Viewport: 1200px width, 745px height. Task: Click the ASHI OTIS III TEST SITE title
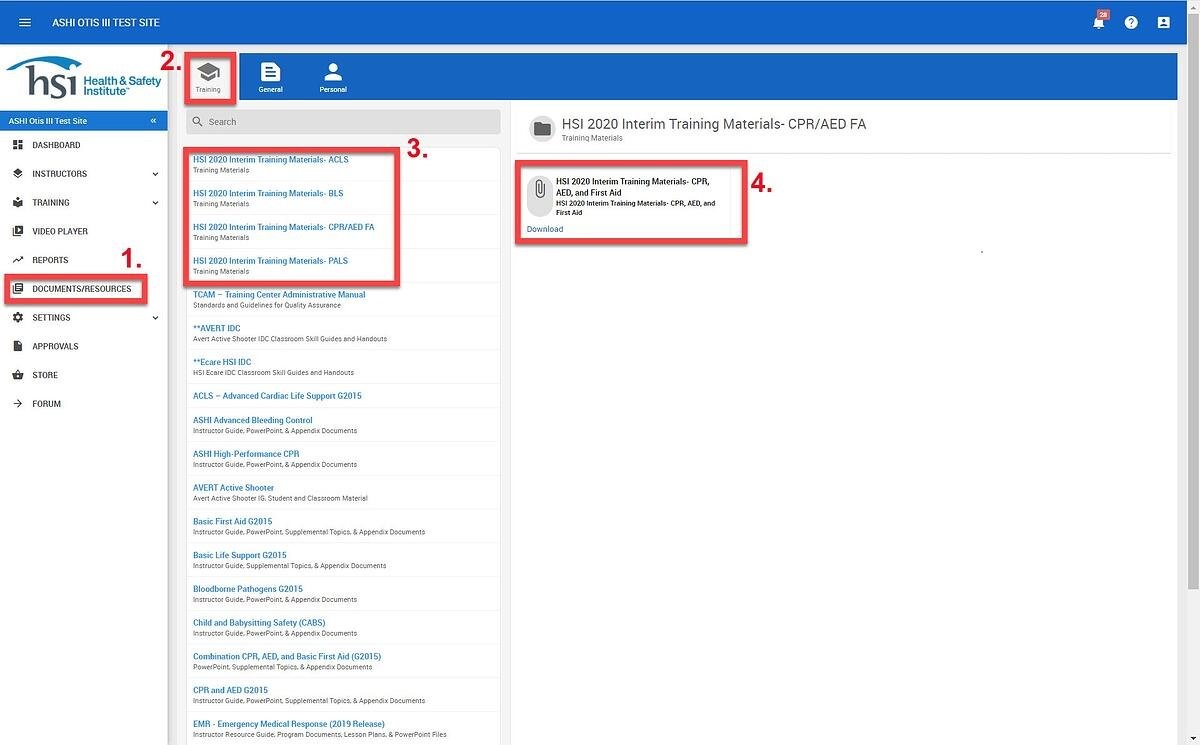click(106, 22)
